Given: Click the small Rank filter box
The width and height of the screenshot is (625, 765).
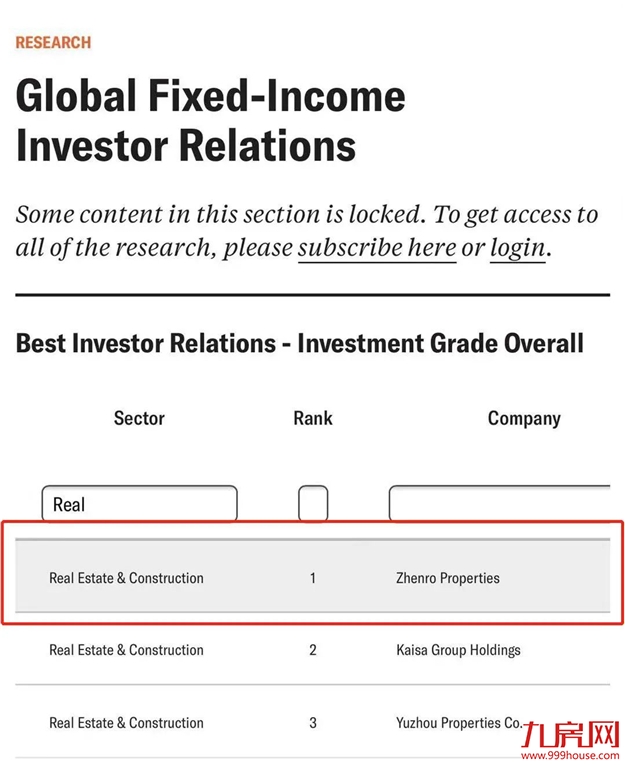Looking at the screenshot, I should [x=313, y=503].
